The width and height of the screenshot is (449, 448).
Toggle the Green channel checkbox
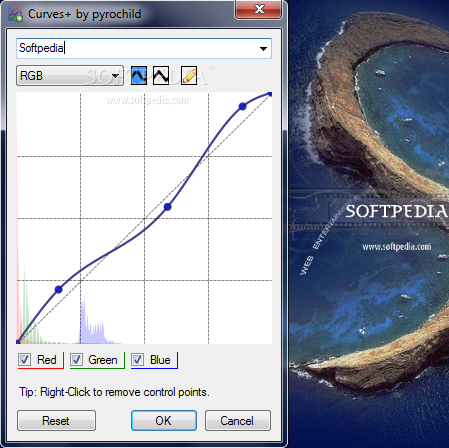[x=76, y=360]
